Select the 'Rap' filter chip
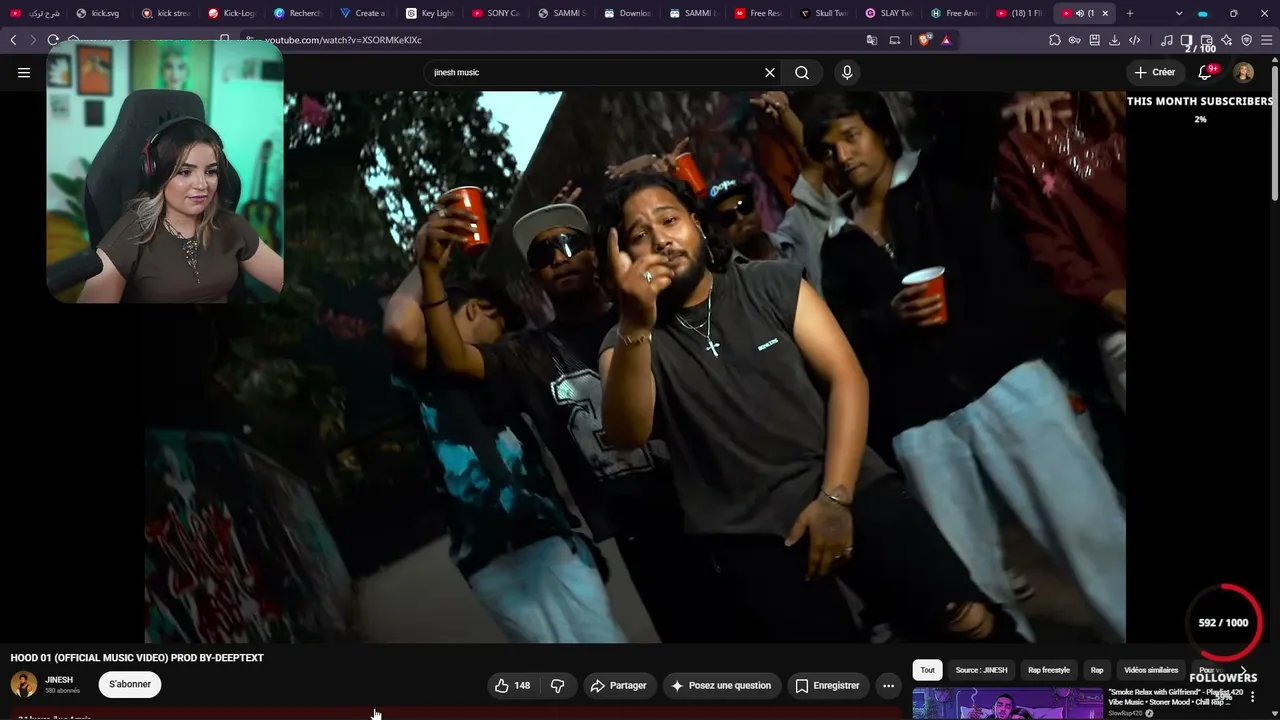The image size is (1280, 720). click(x=1097, y=670)
